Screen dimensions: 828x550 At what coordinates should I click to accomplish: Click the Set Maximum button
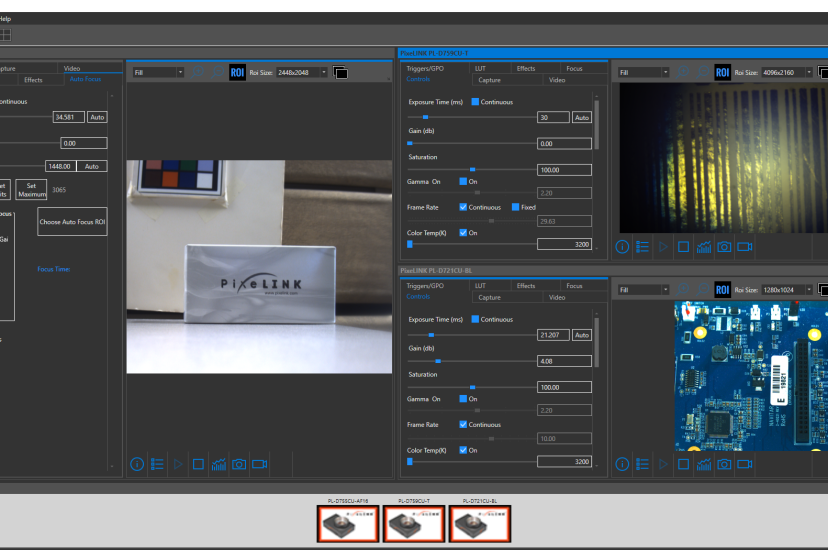point(31,189)
